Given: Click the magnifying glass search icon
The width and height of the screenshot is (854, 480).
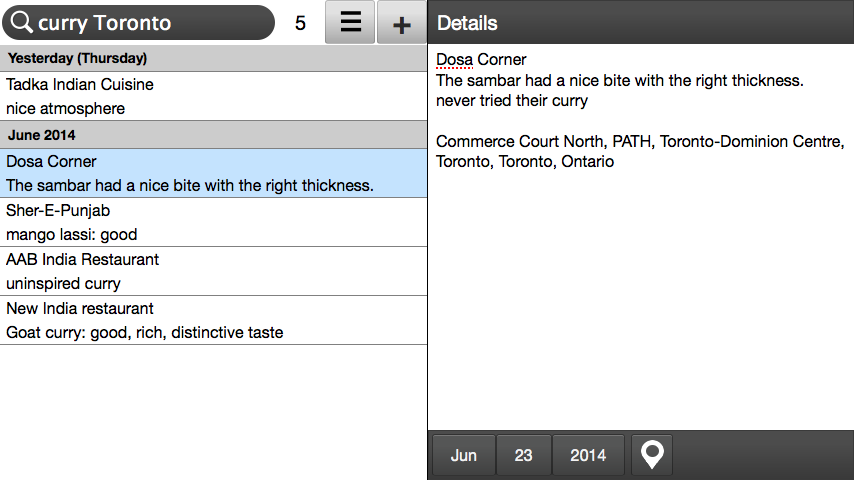Looking at the screenshot, I should [22, 23].
